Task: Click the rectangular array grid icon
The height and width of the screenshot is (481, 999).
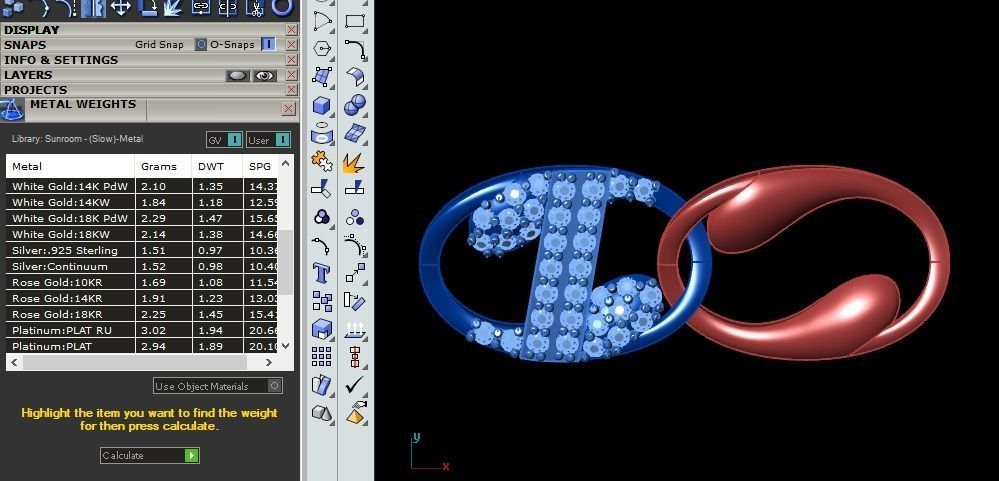Action: 323,356
